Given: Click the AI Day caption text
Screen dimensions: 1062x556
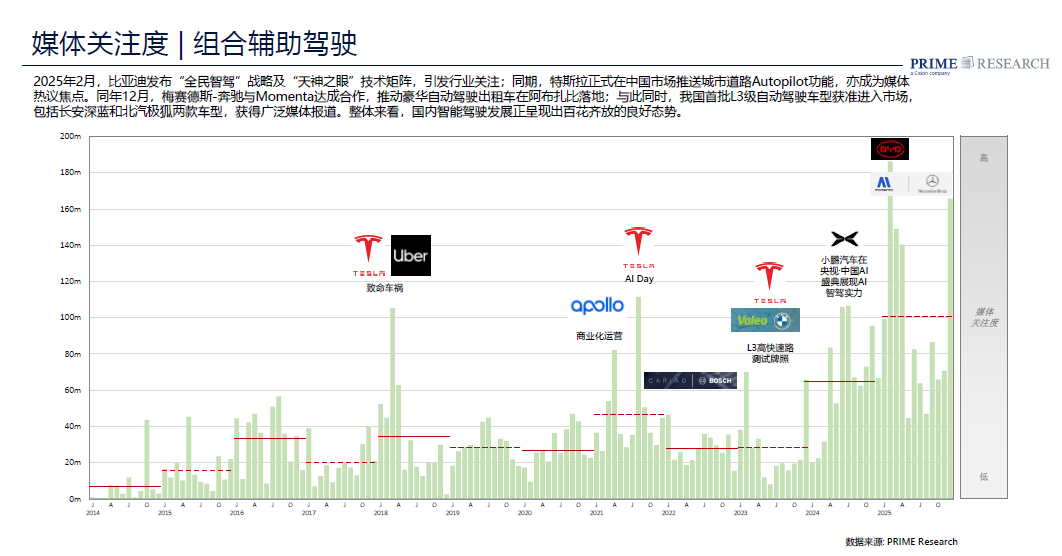Looking at the screenshot, I should point(639,278).
